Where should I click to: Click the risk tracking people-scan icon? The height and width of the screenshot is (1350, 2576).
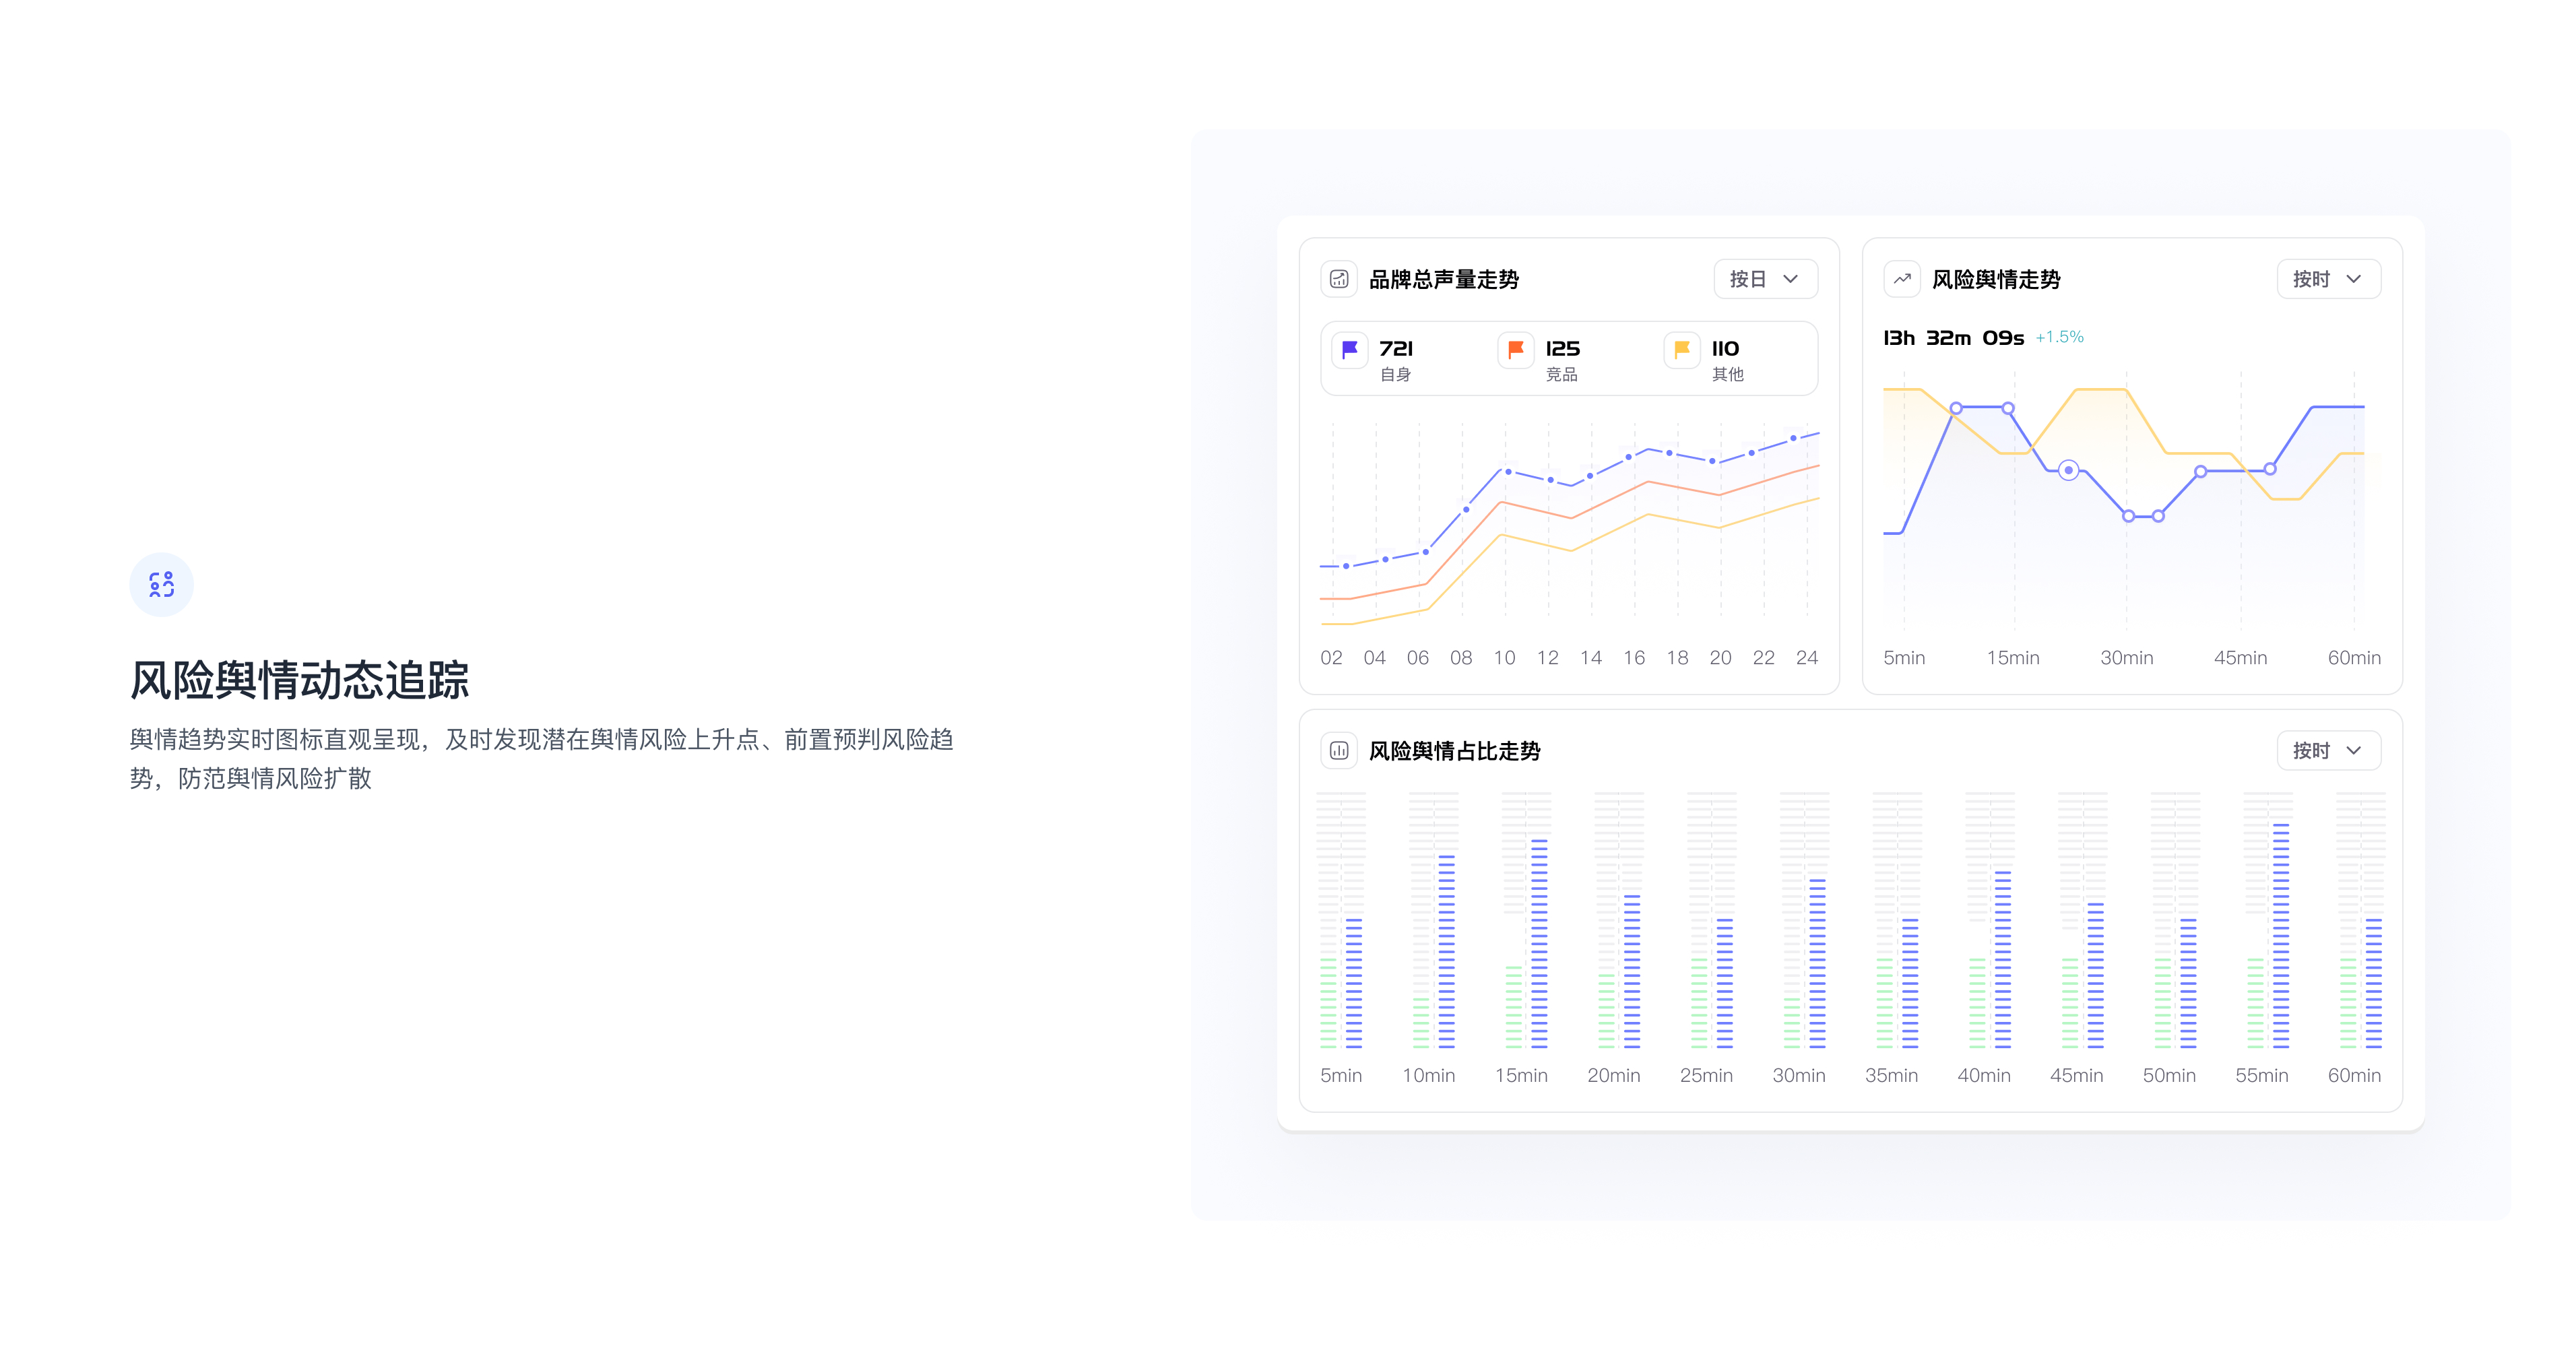161,584
